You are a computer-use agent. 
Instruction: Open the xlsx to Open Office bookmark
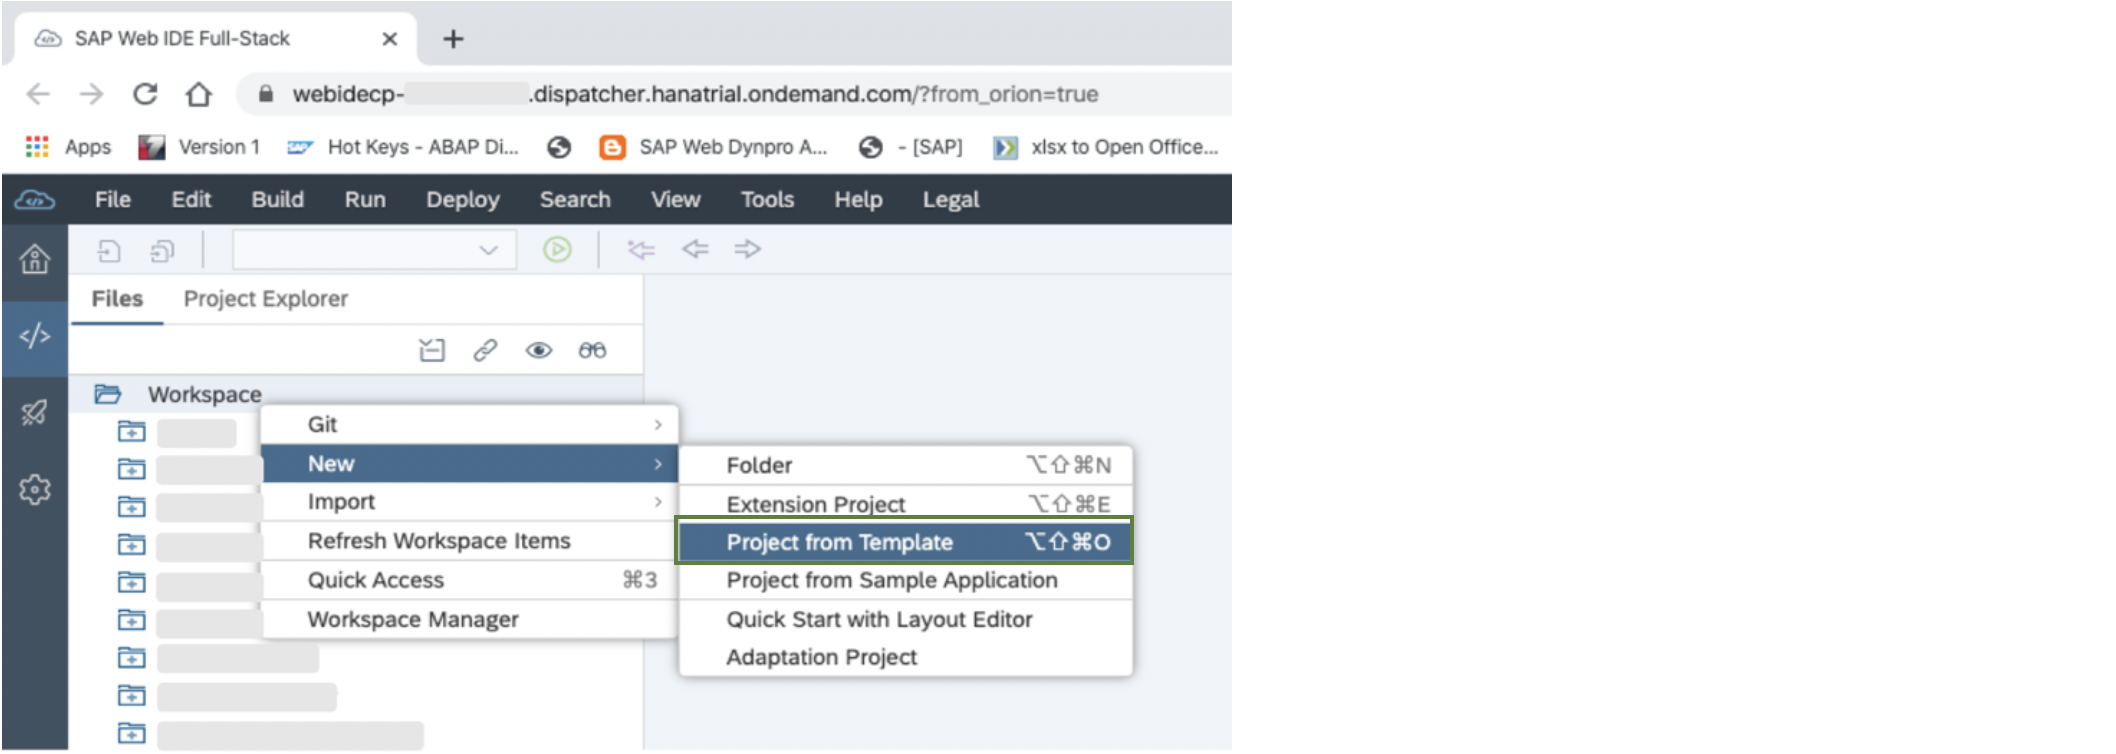click(x=1106, y=147)
